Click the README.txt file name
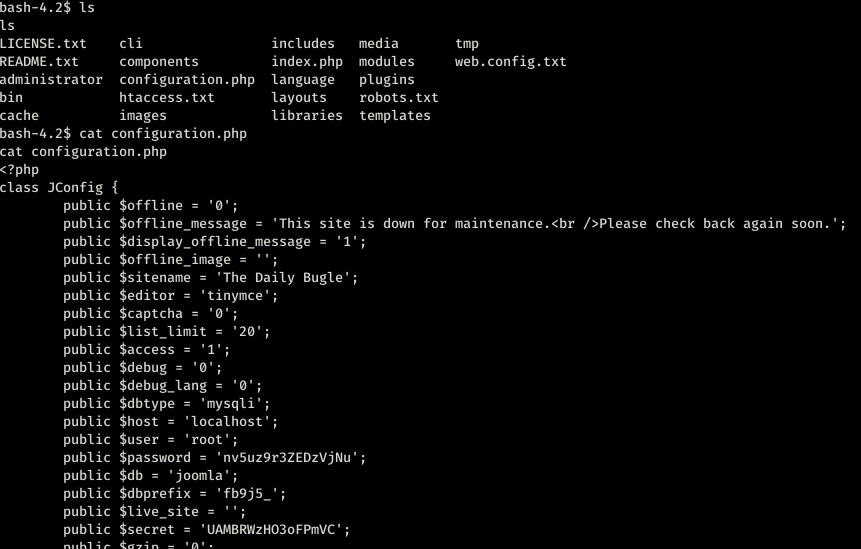The image size is (861, 549). (39, 61)
